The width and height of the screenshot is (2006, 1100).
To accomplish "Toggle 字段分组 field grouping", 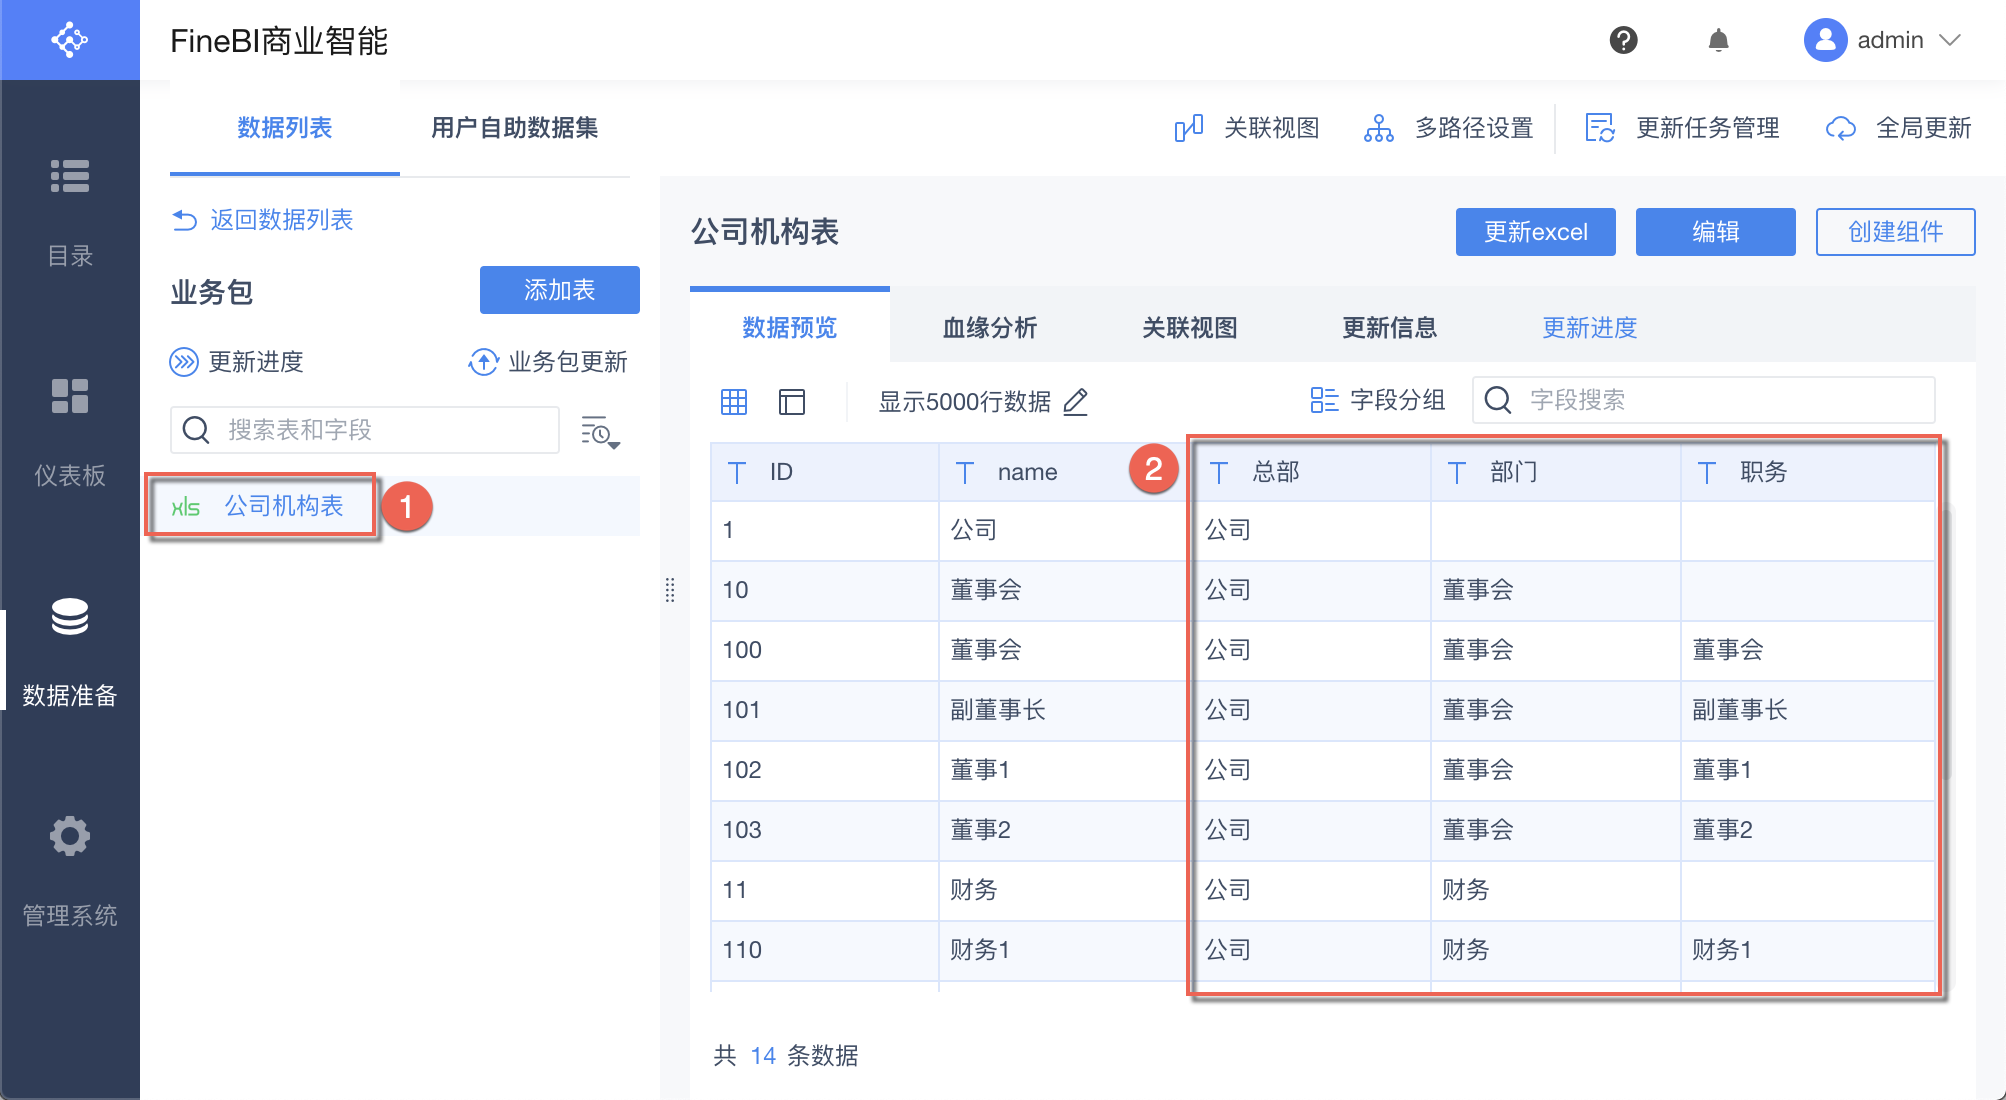I will point(1377,400).
